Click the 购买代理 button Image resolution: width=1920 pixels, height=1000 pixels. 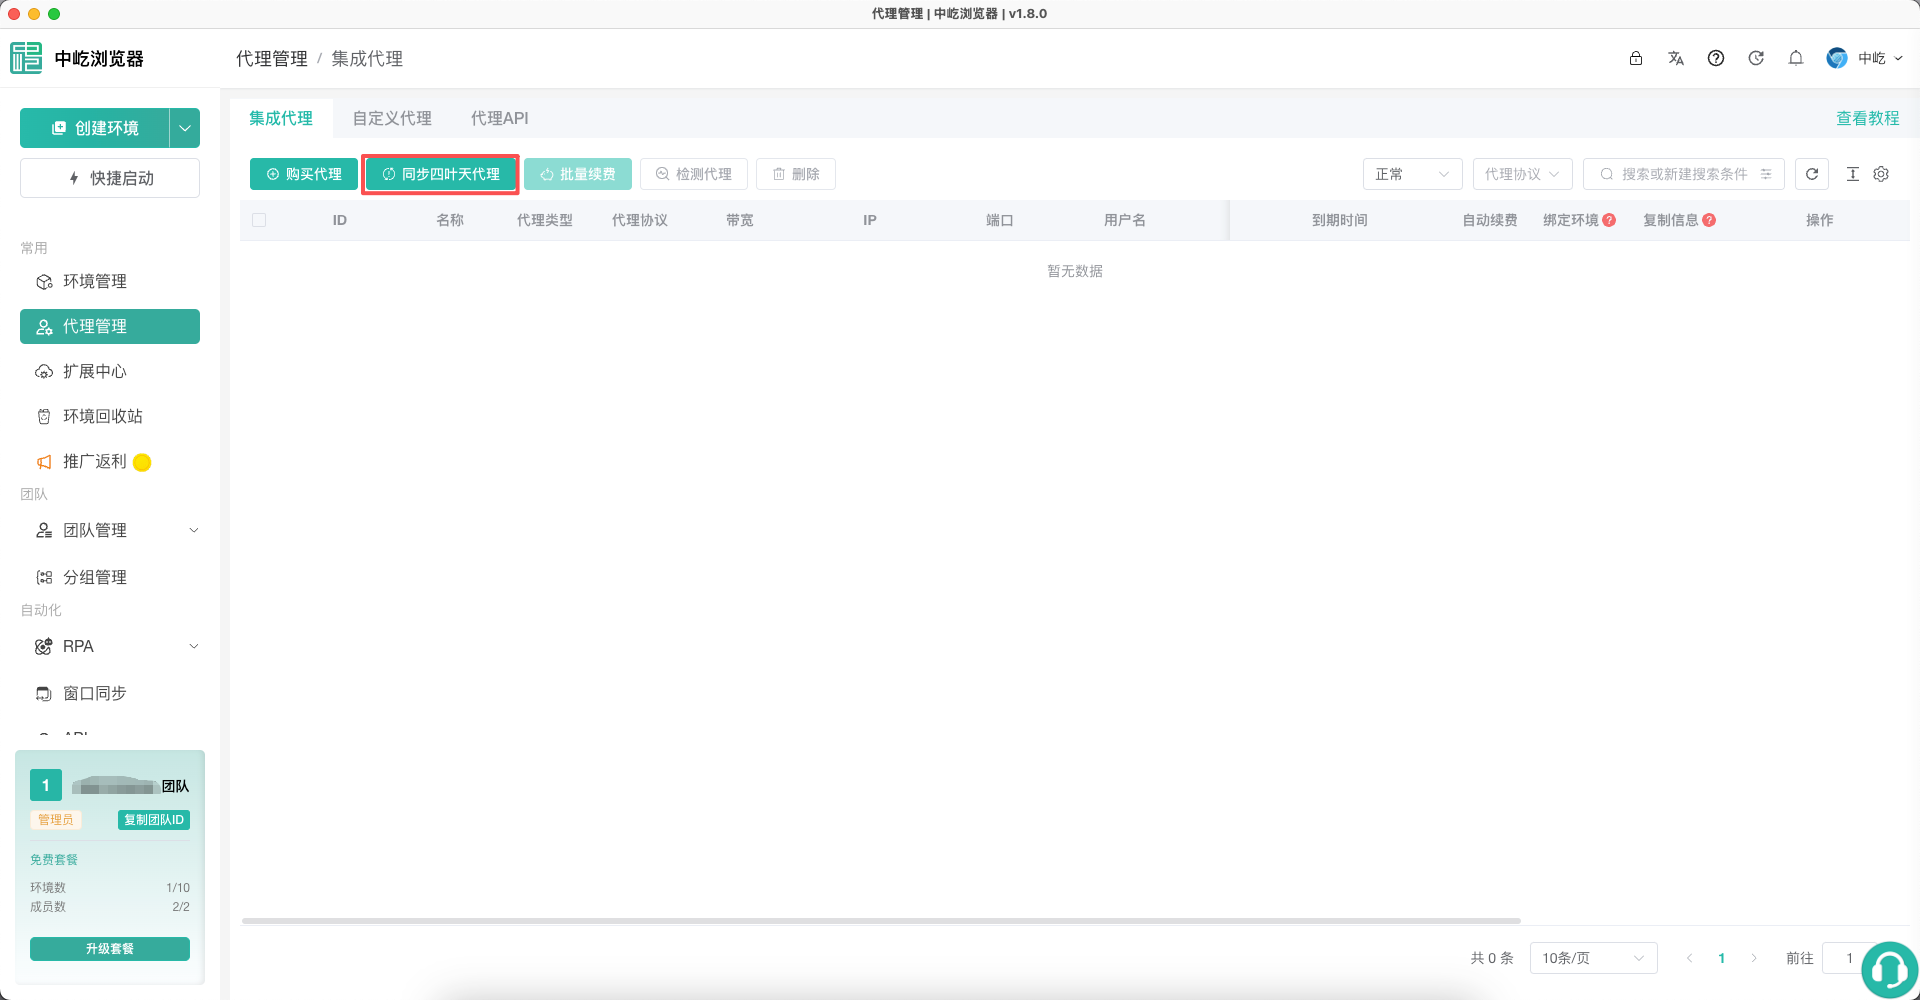tap(304, 174)
